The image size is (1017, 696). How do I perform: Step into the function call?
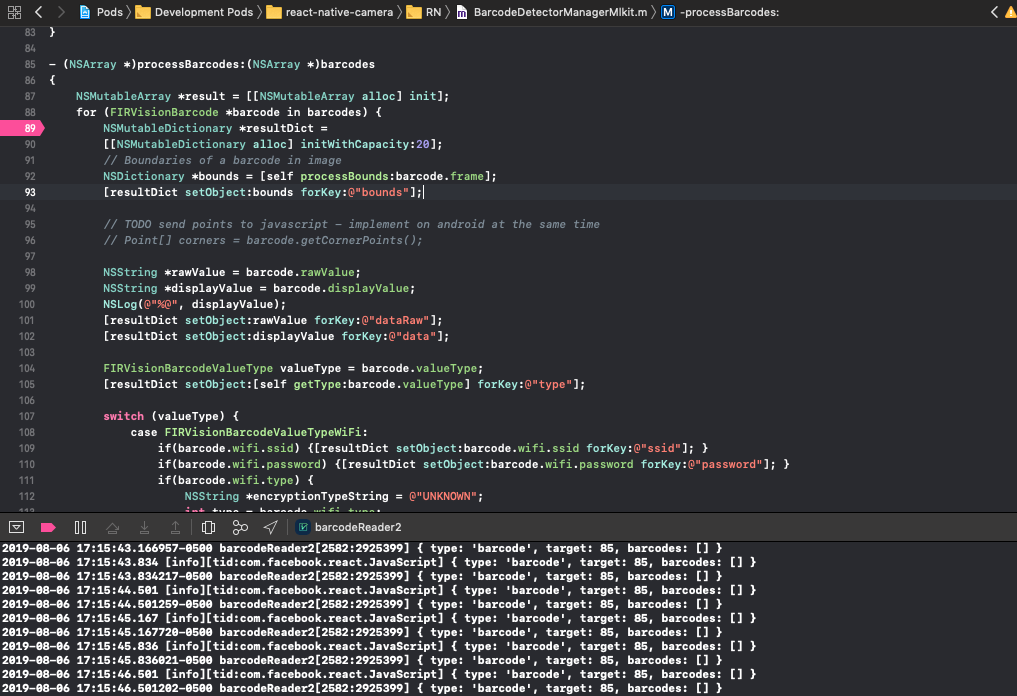tap(146, 527)
